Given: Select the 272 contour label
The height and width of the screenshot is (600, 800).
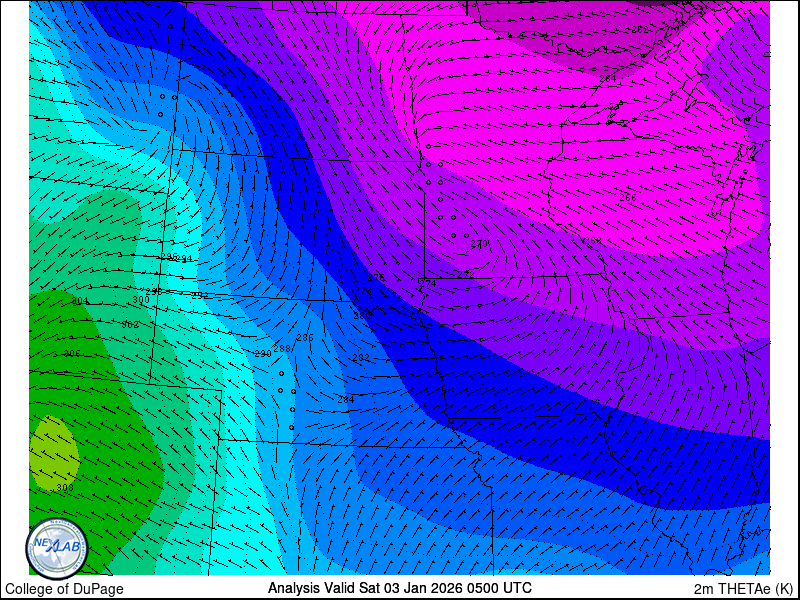Looking at the screenshot, I should (x=466, y=274).
